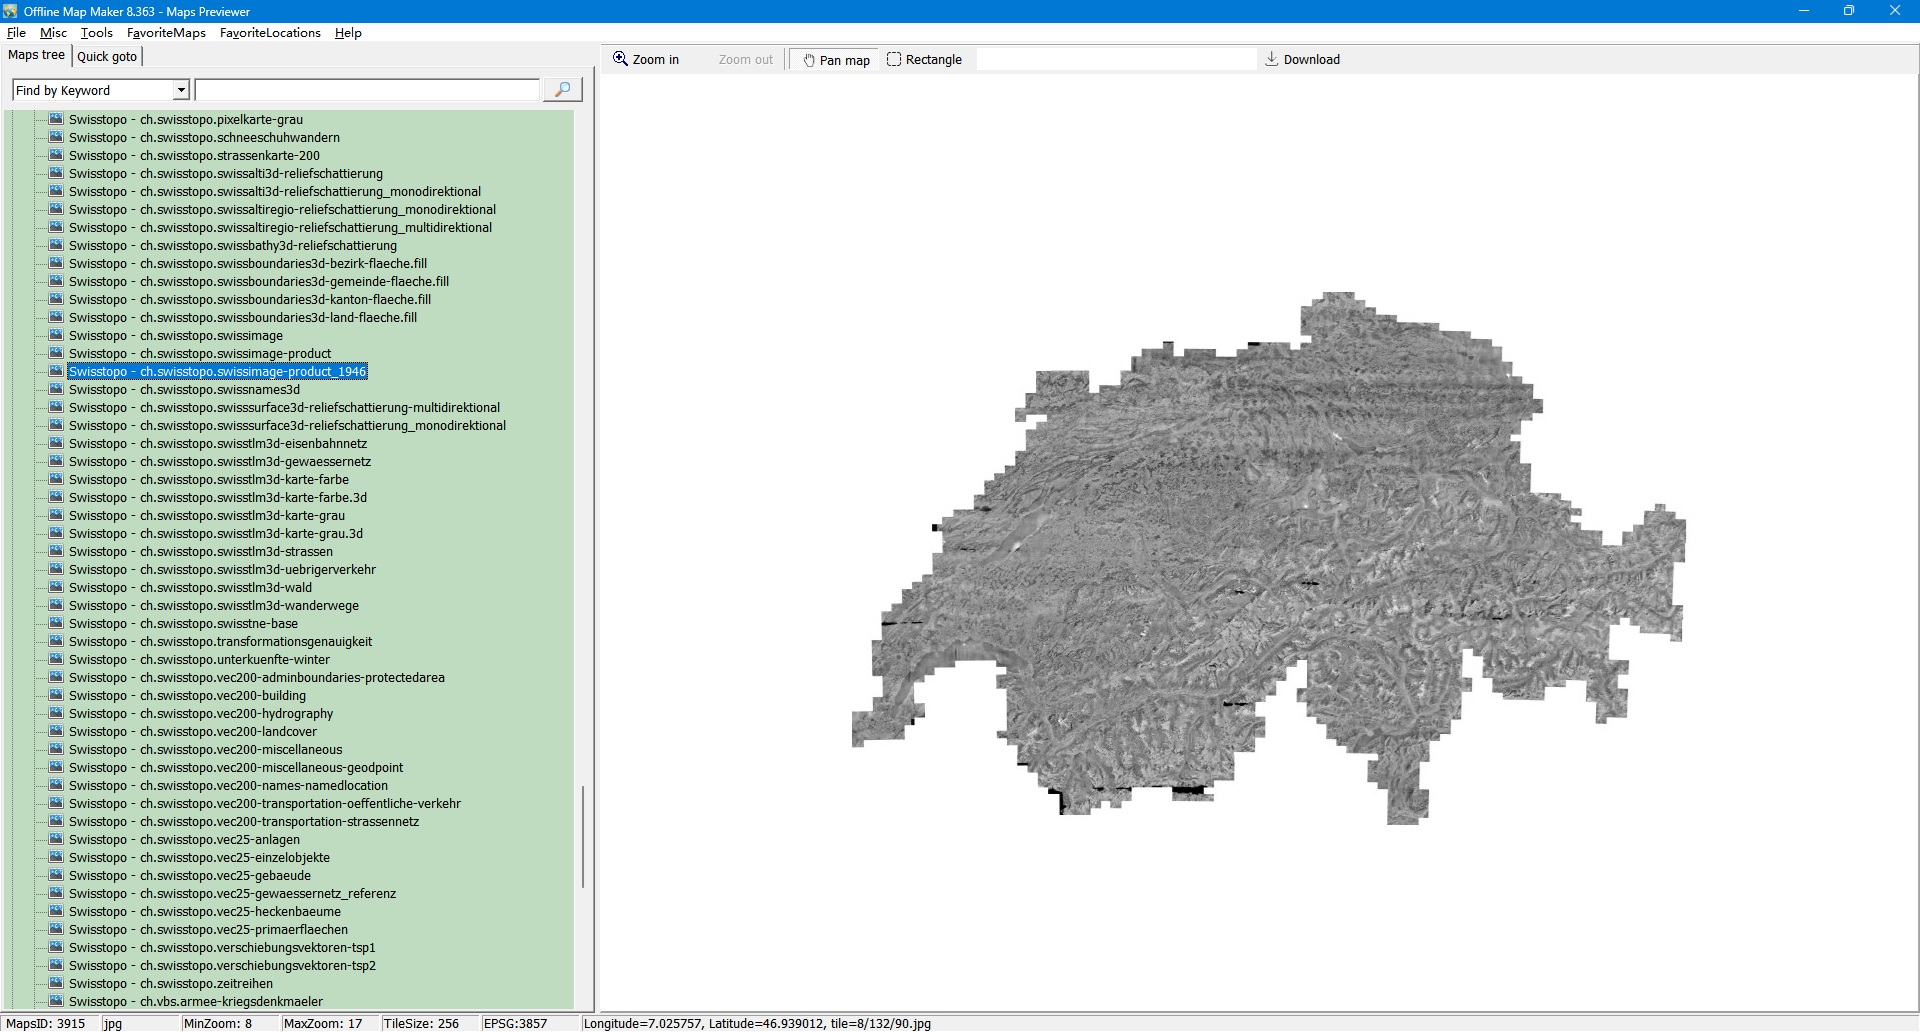
Task: Enable the Rectangle selection tool
Action: [924, 60]
